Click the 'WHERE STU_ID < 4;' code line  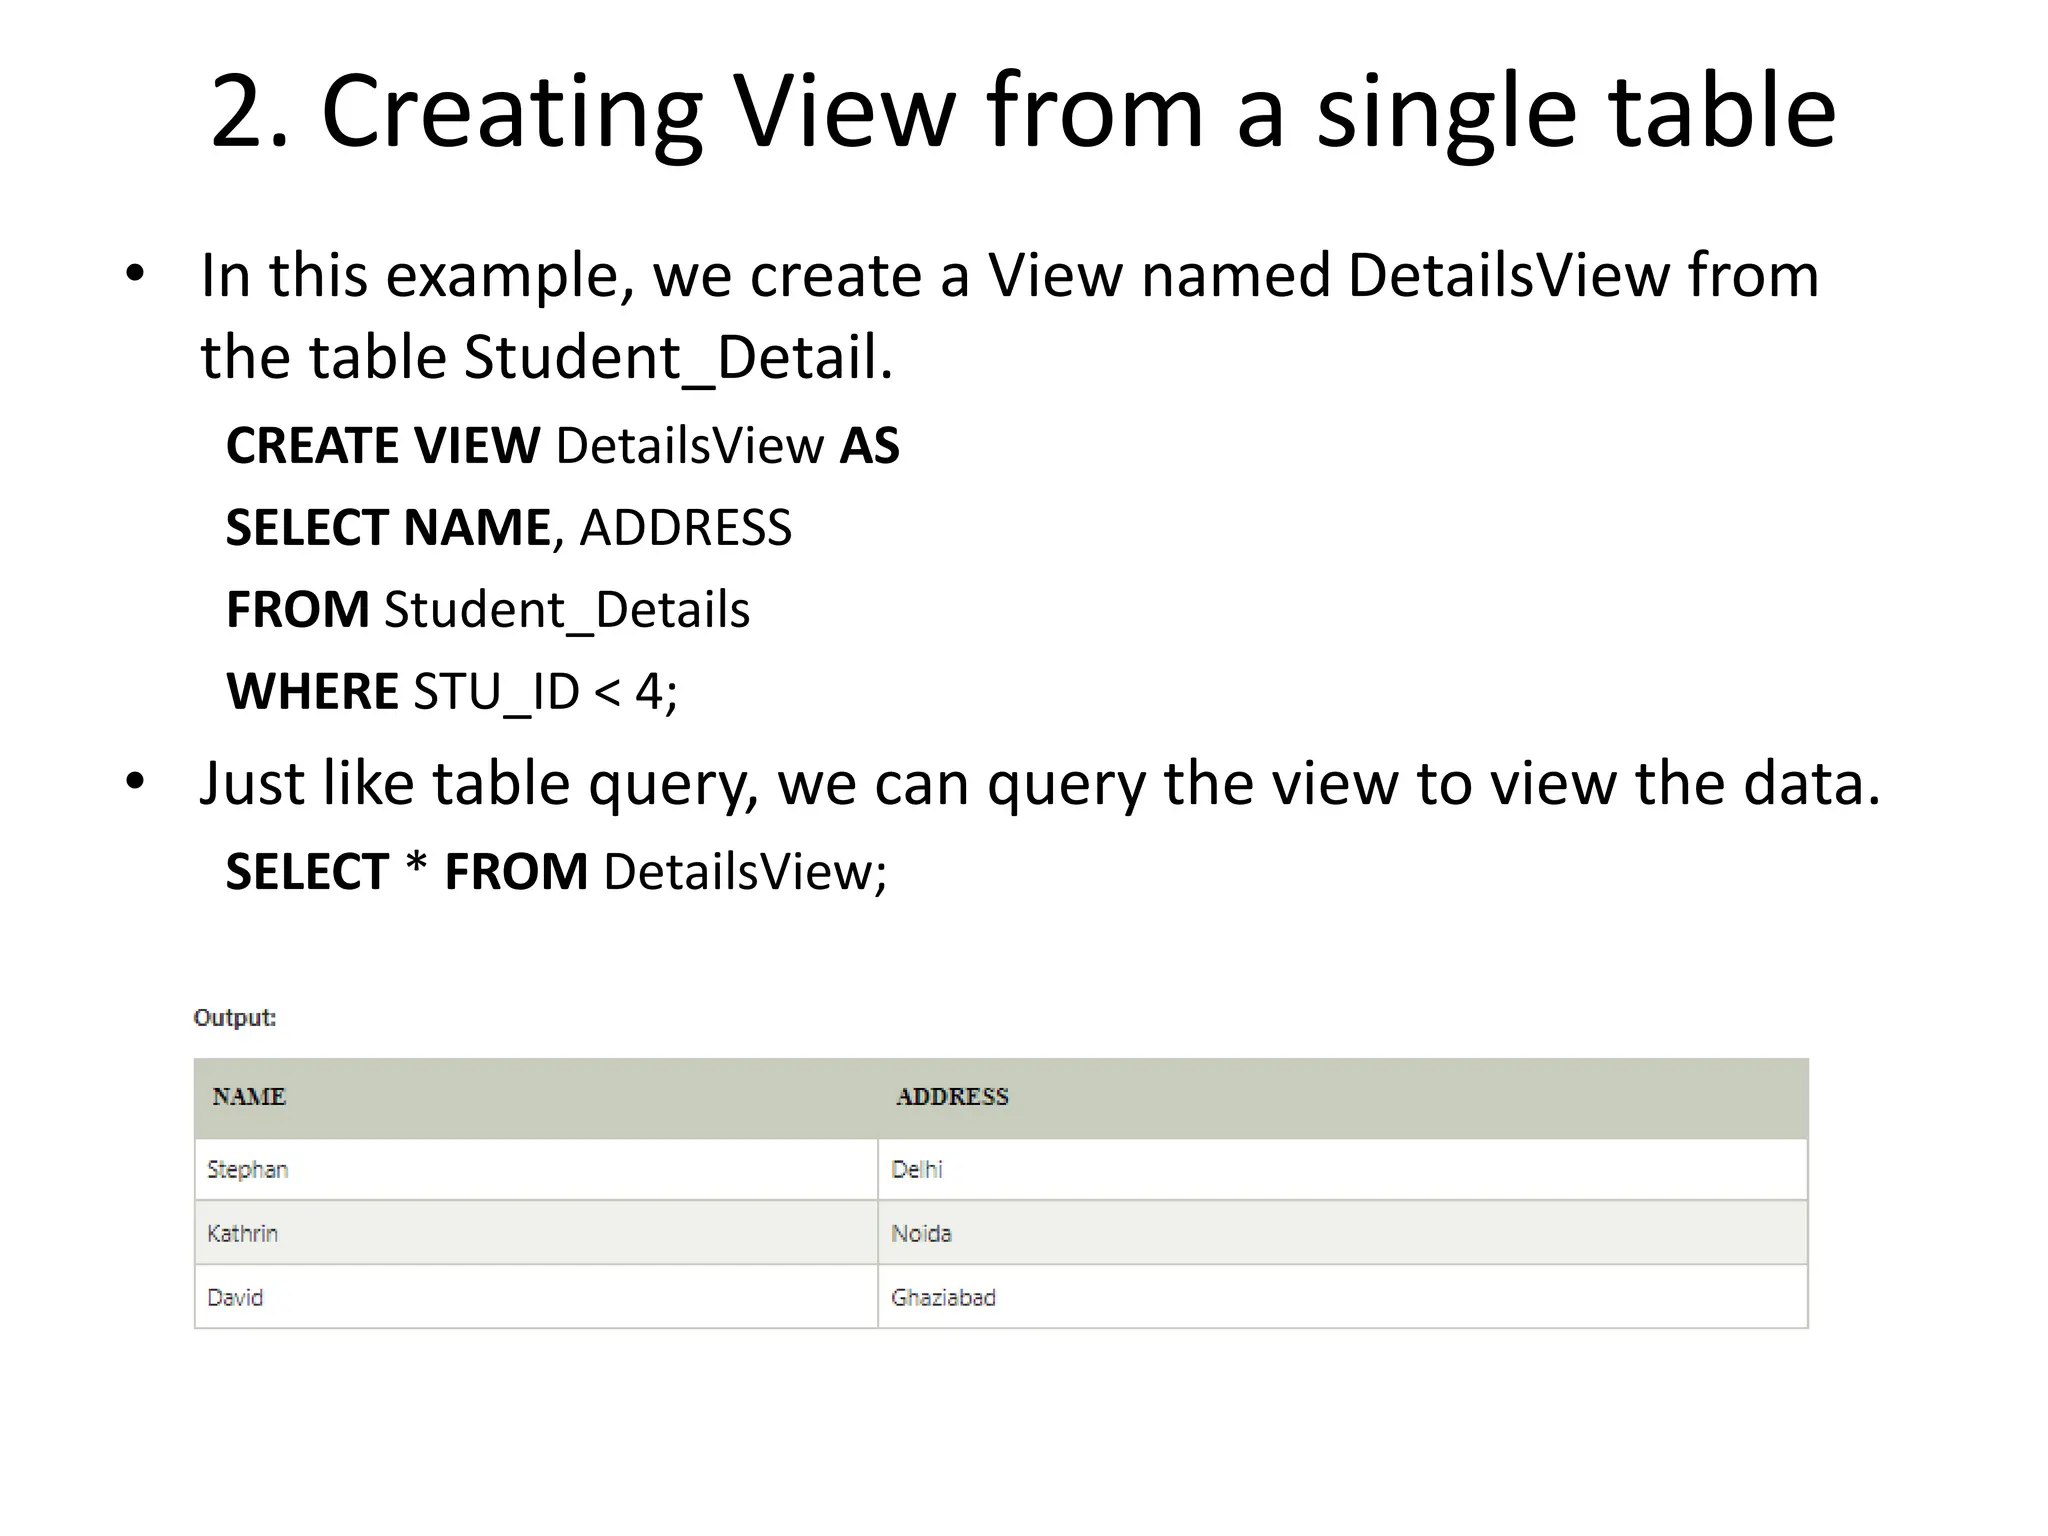point(452,691)
